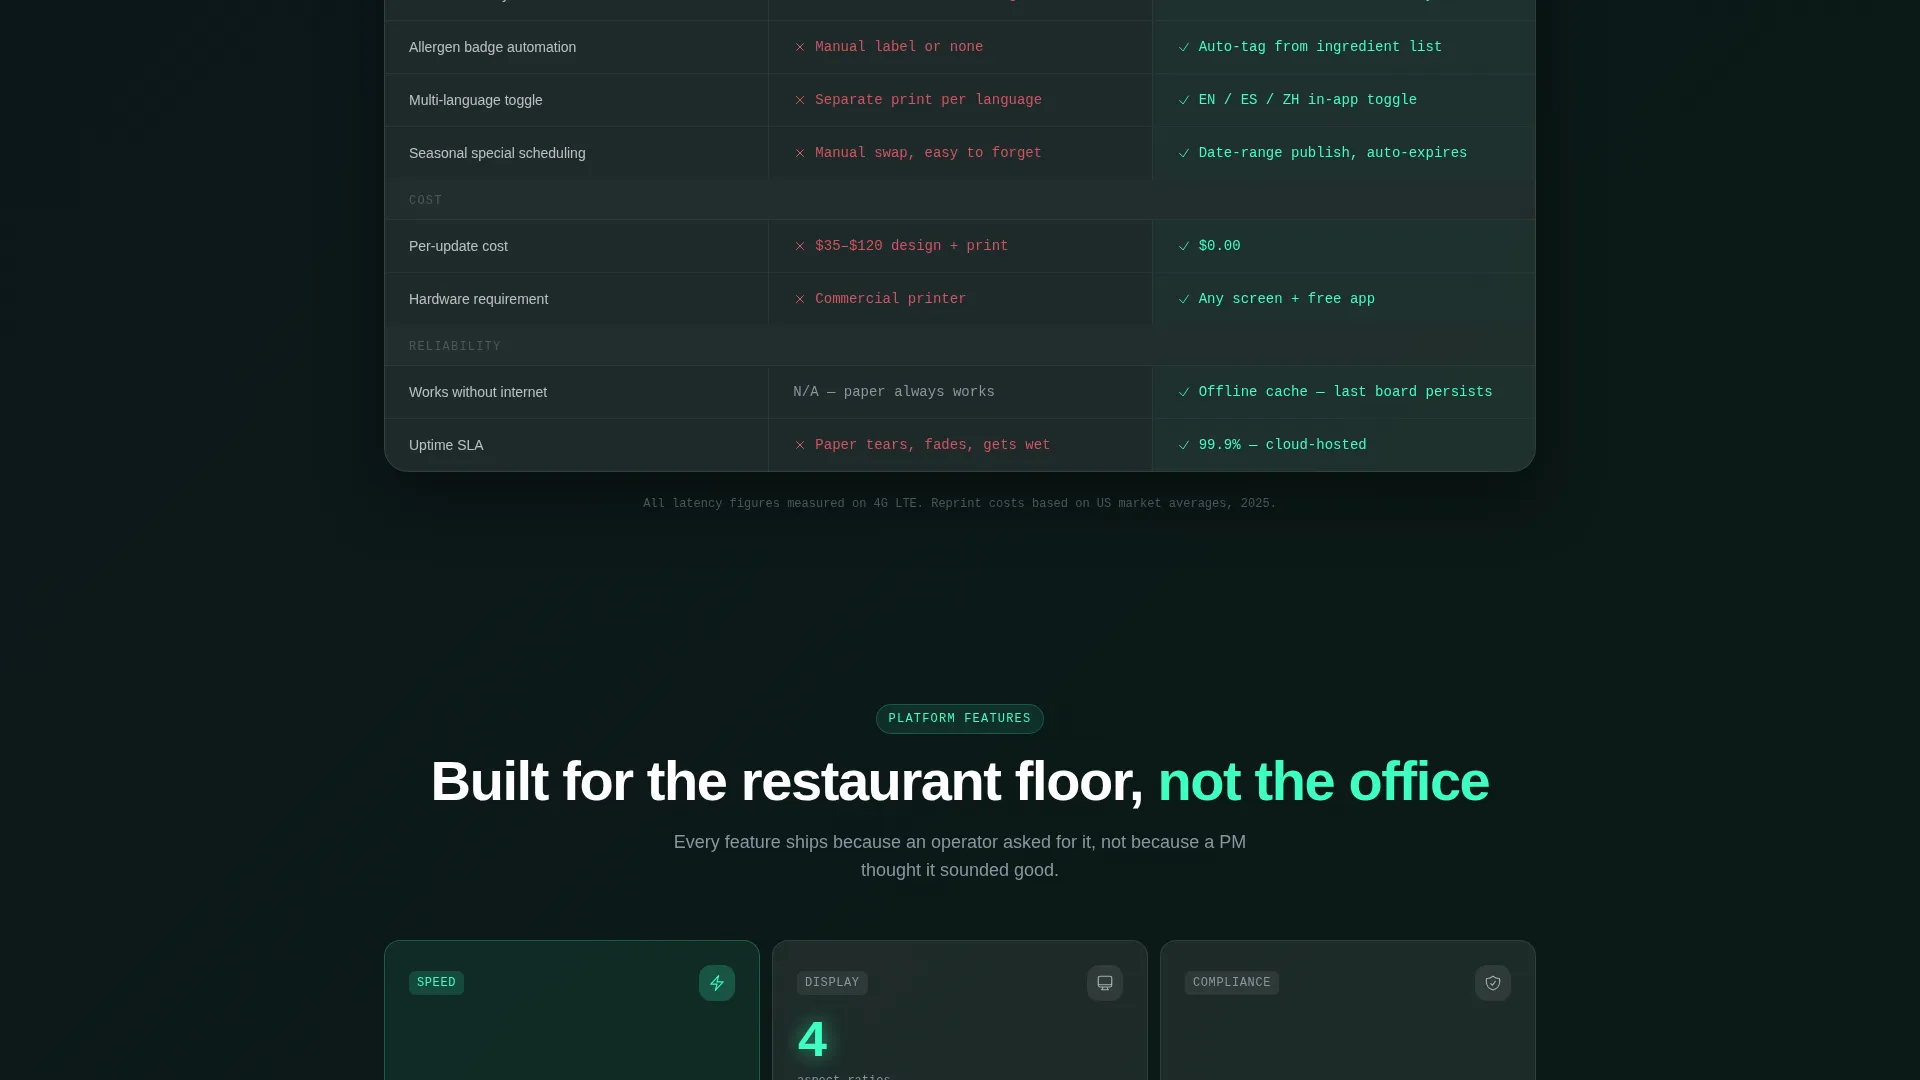Screen dimensions: 1920x1080
Task: Click the checkmark beside 'EN / ES / ZH in-app toggle'
Action: [1184, 100]
